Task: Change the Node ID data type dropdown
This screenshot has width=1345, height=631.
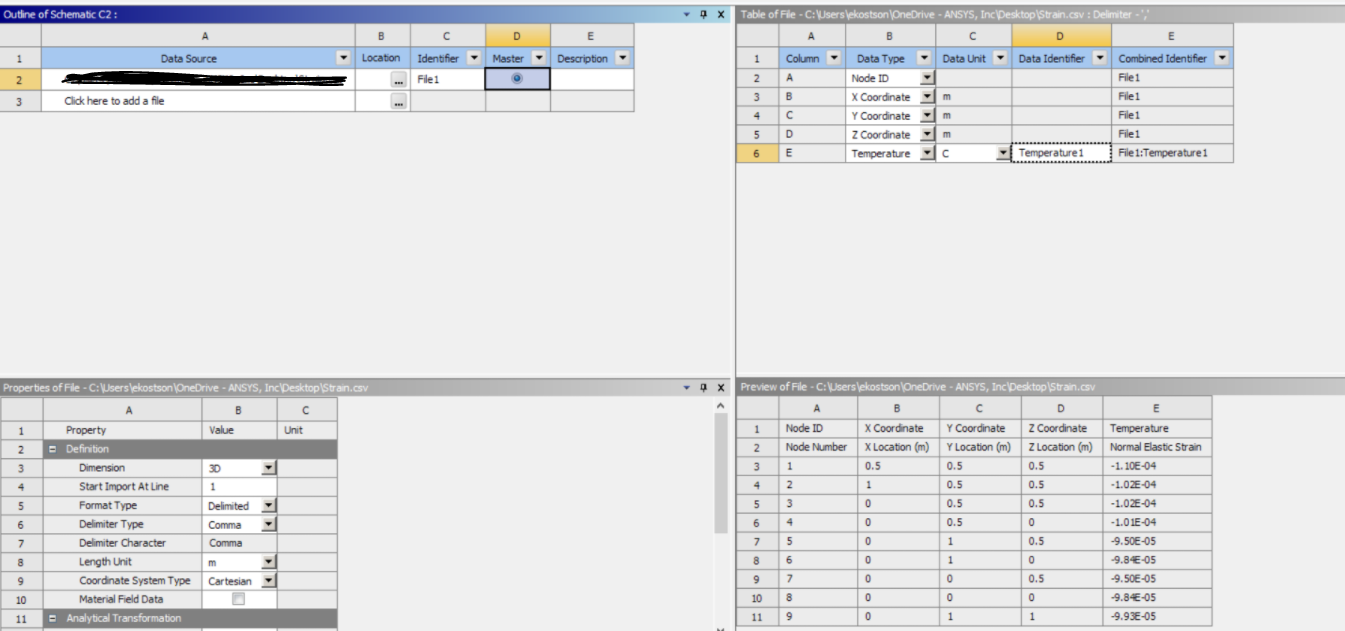Action: [926, 77]
